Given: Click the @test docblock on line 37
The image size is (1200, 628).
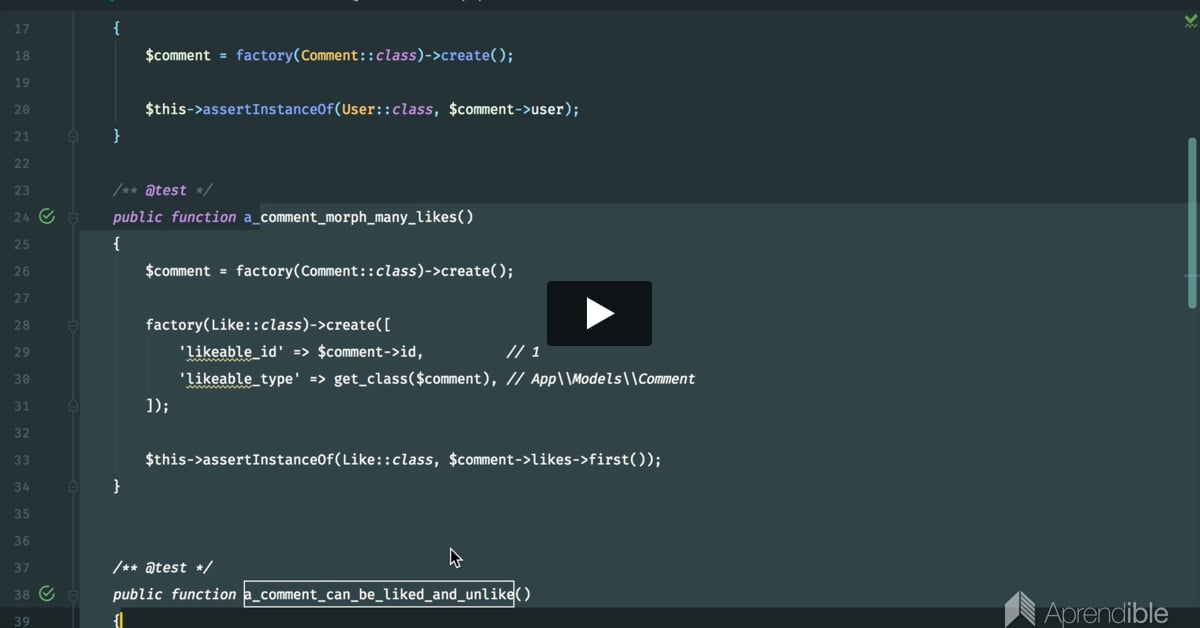Looking at the screenshot, I should 163,568.
